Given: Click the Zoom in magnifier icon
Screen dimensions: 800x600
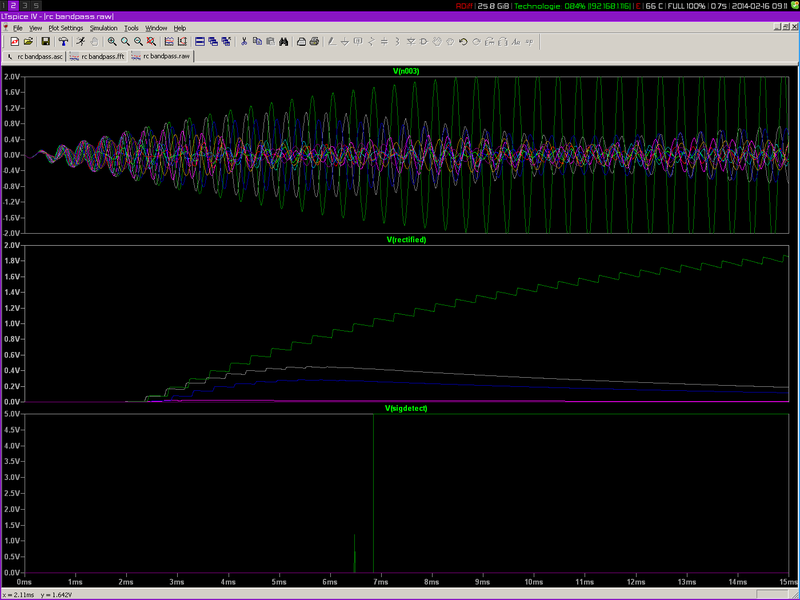Looking at the screenshot, I should (x=112, y=41).
